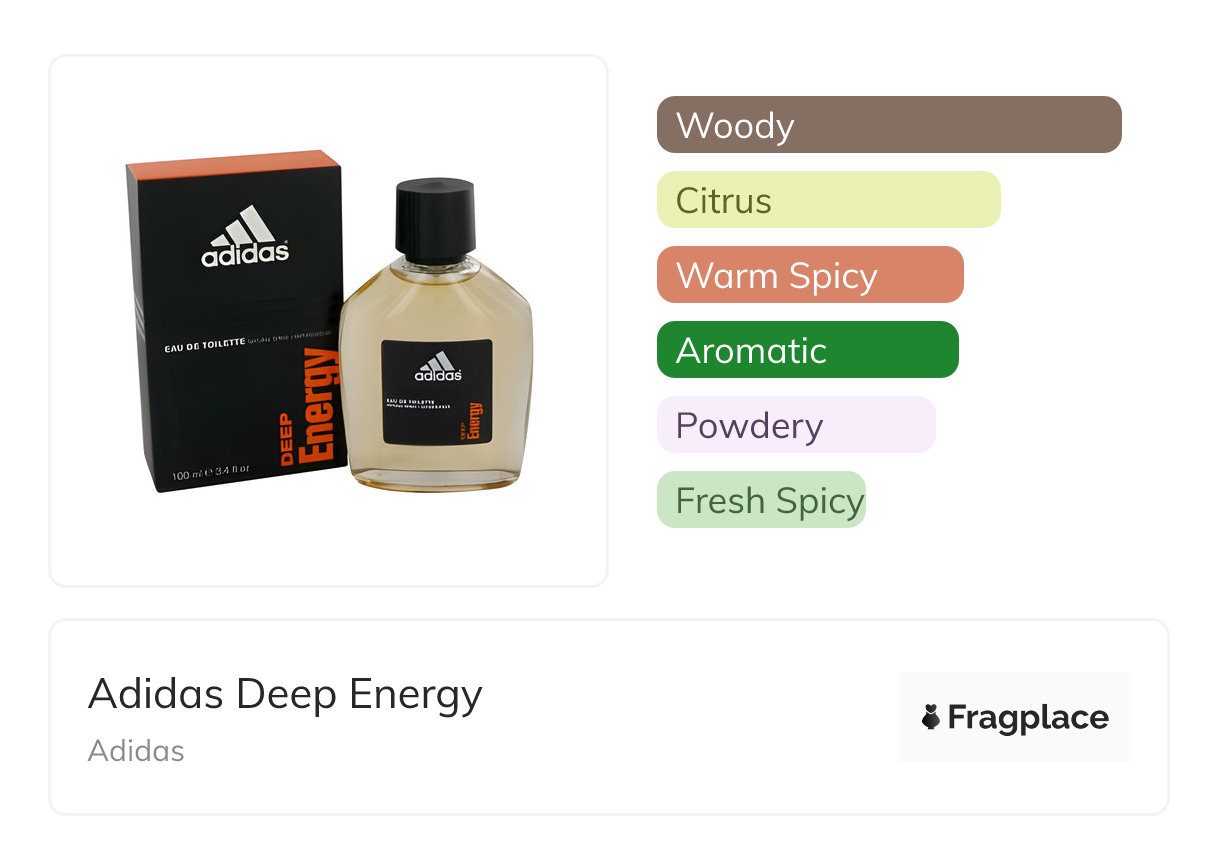
Task: Select the Citrus accord bar
Action: 829,200
